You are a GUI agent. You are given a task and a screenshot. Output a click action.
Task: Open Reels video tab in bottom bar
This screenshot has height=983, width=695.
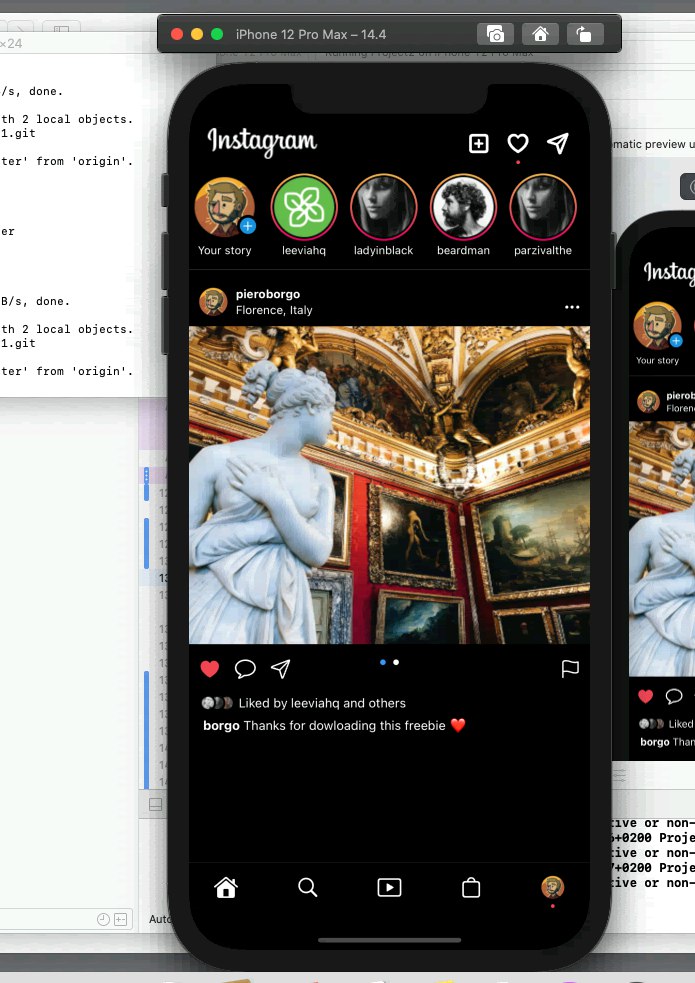(x=389, y=888)
